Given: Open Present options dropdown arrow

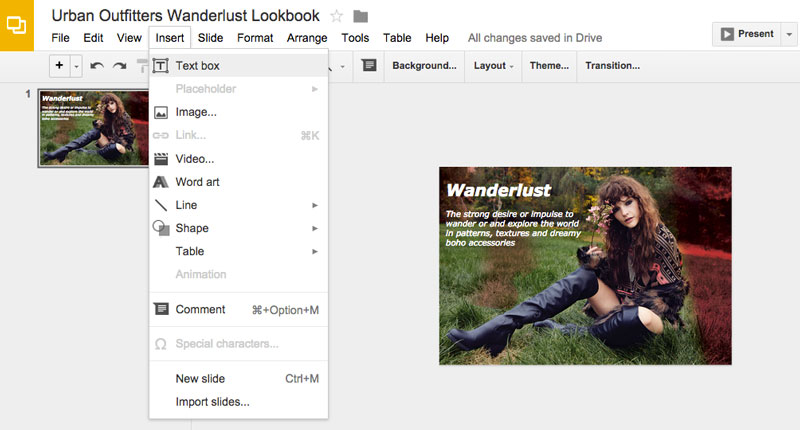Looking at the screenshot, I should pos(789,34).
